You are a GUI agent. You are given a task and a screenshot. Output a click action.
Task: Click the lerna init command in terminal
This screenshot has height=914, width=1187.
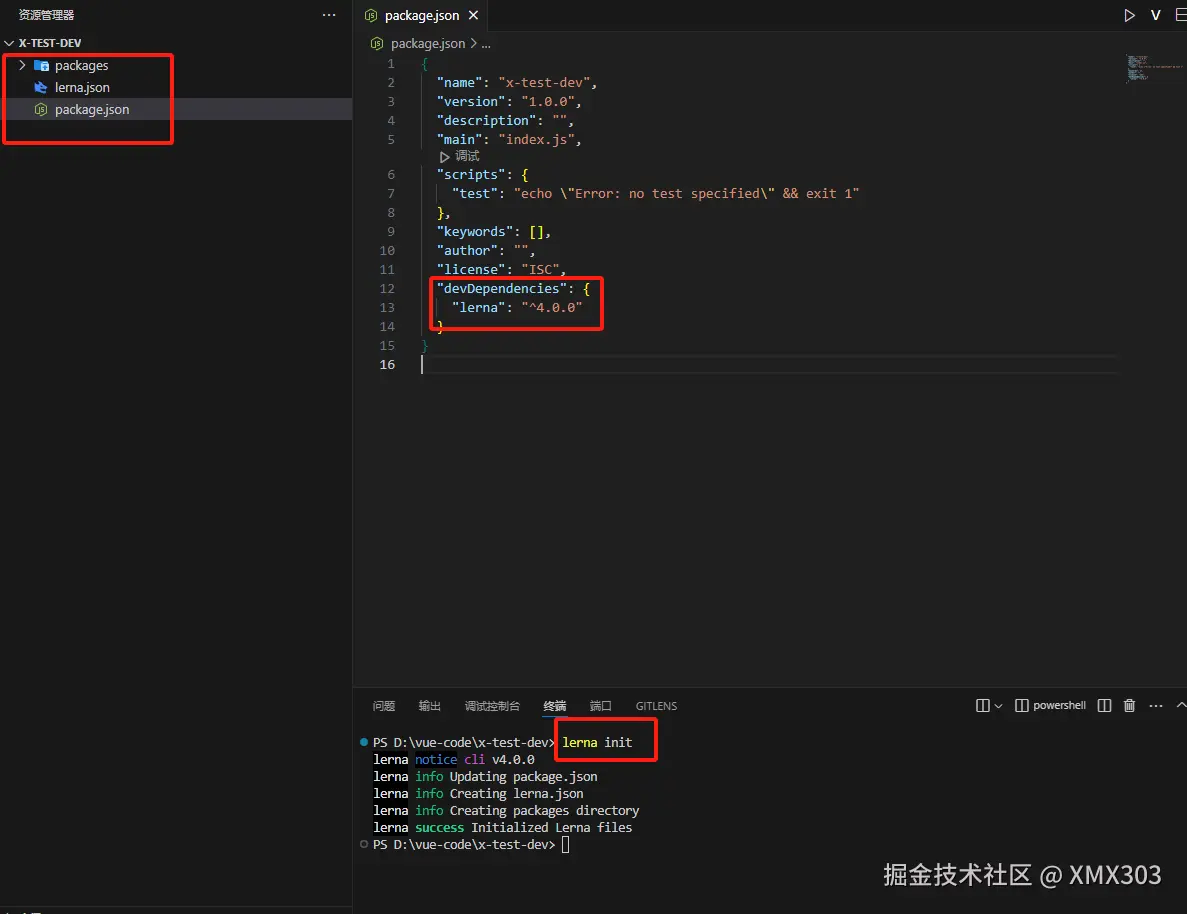coord(597,743)
